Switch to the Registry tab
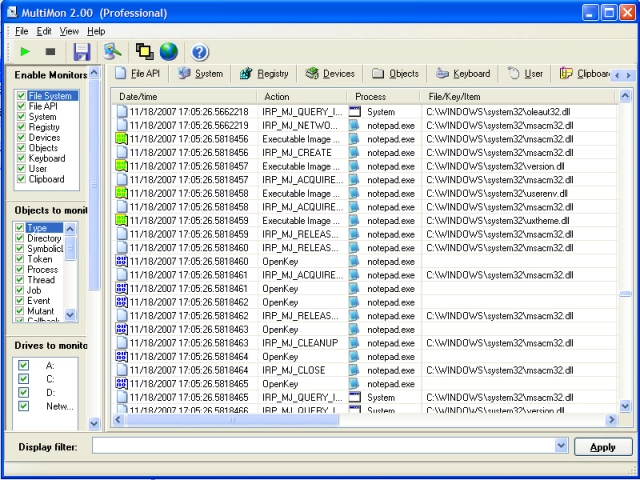 [264, 73]
